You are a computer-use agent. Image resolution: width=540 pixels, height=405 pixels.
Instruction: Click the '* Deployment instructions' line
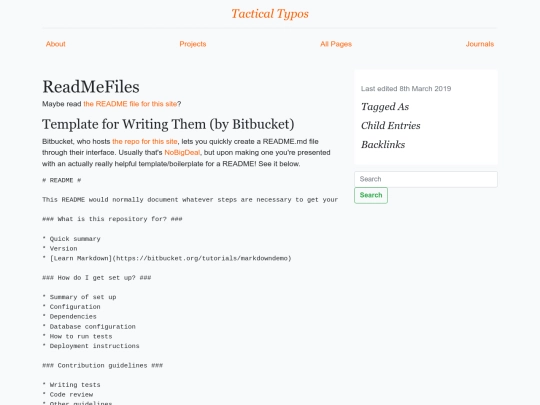click(91, 346)
